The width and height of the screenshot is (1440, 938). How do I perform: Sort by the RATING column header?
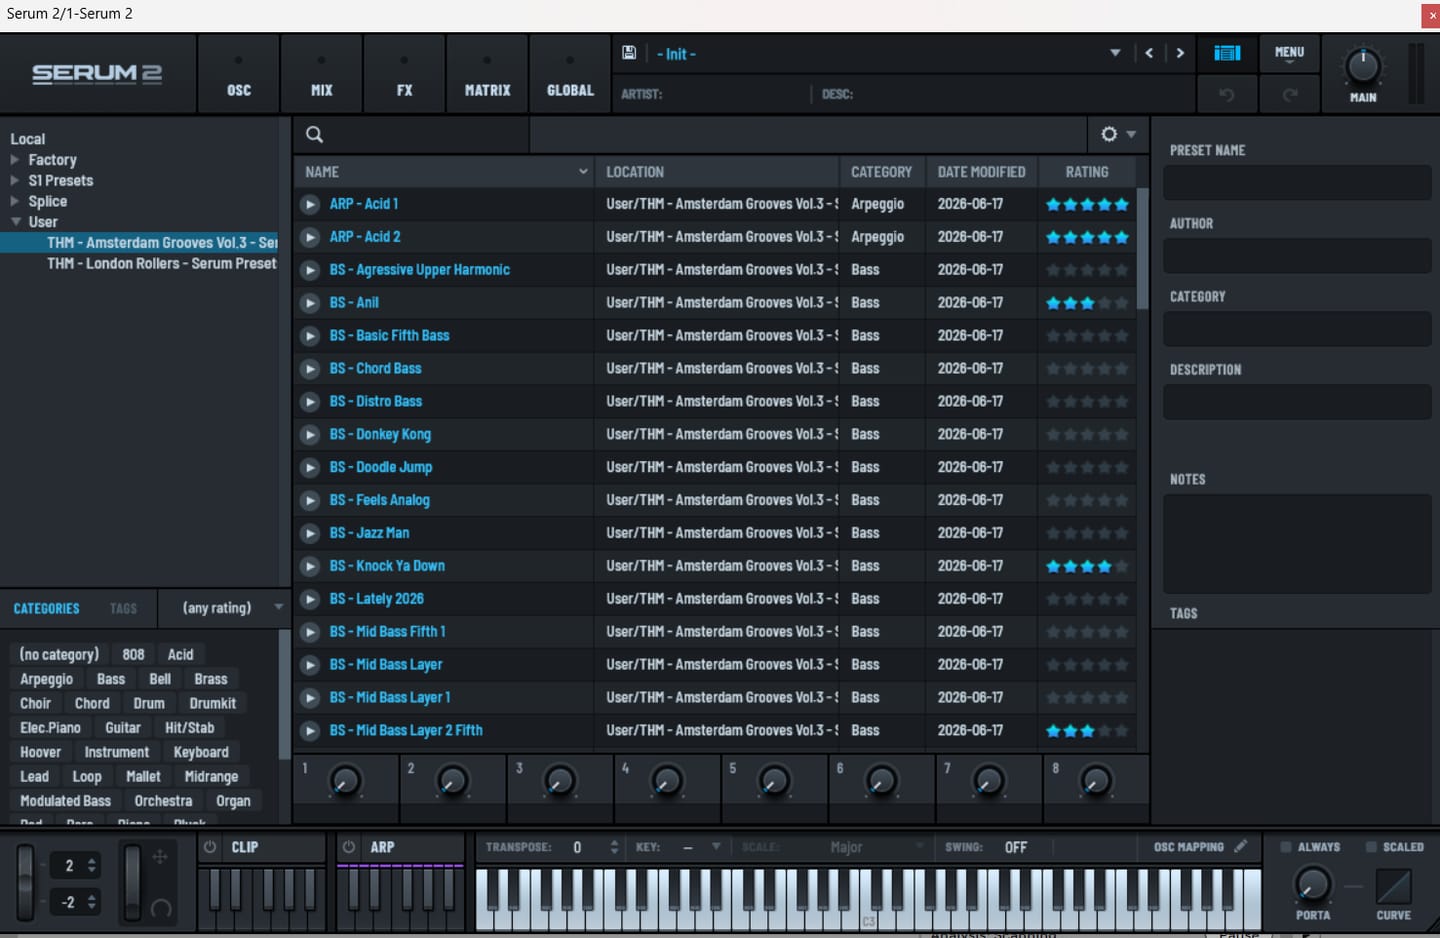pyautogui.click(x=1087, y=172)
